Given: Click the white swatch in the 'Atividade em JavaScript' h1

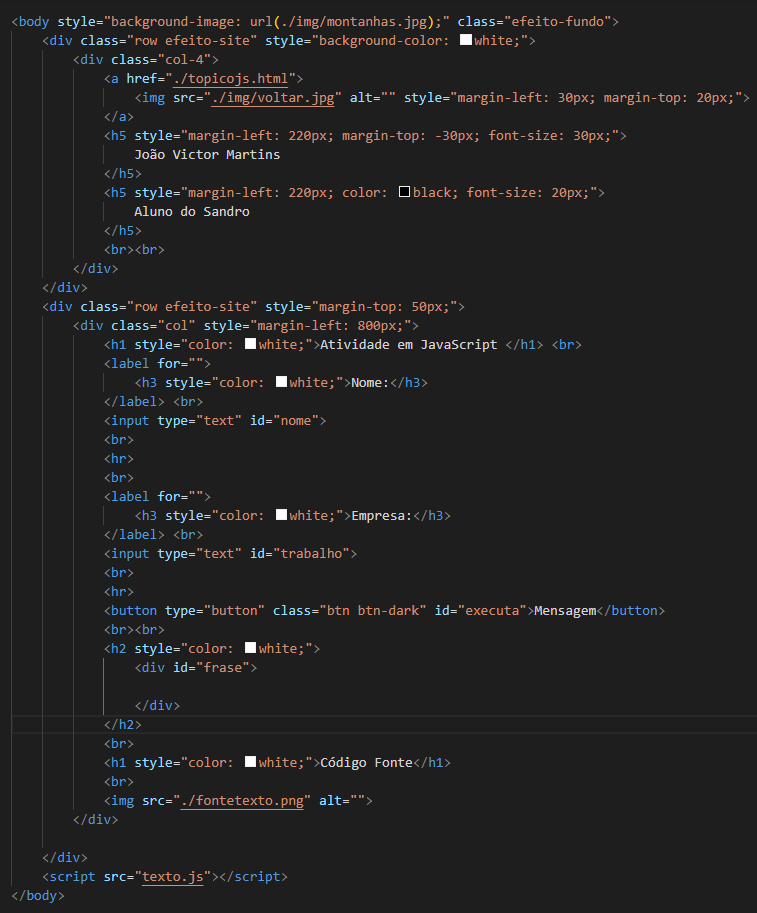Looking at the screenshot, I should (x=250, y=344).
